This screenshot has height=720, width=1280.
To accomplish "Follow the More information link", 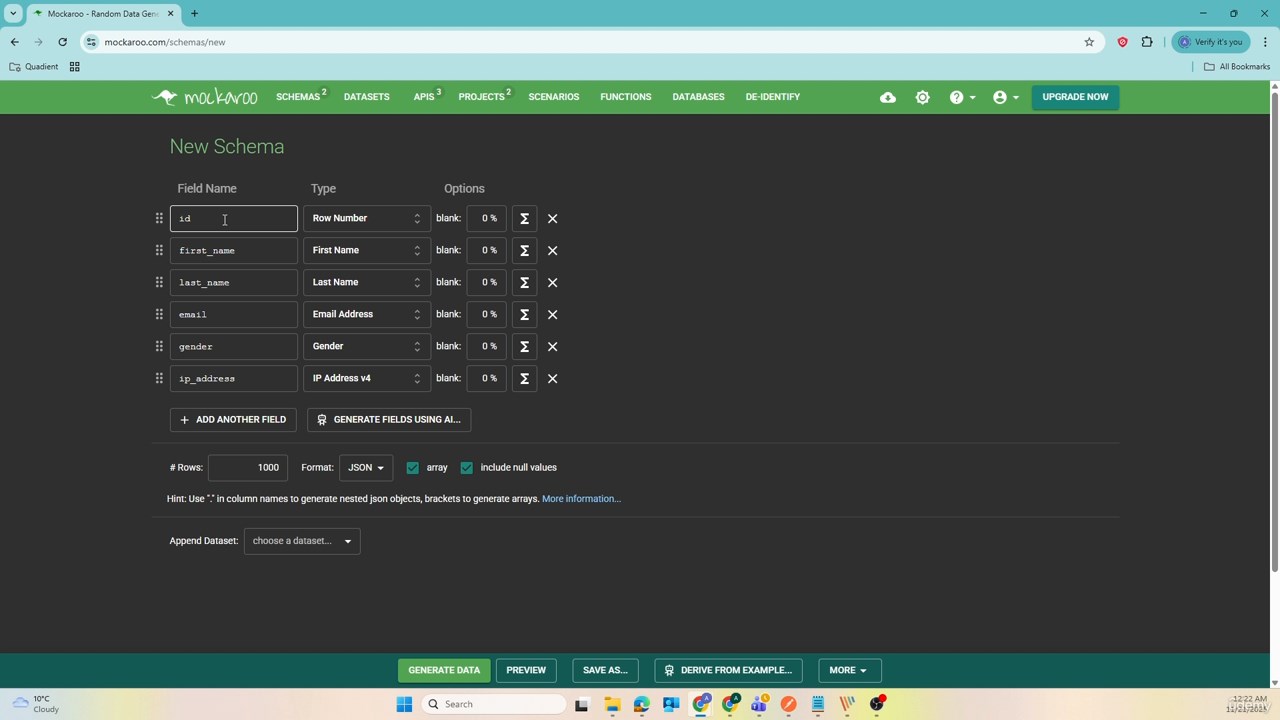I will (x=581, y=499).
